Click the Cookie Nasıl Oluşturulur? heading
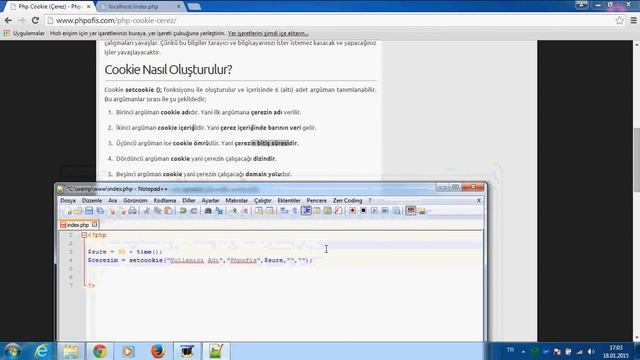 coord(168,70)
